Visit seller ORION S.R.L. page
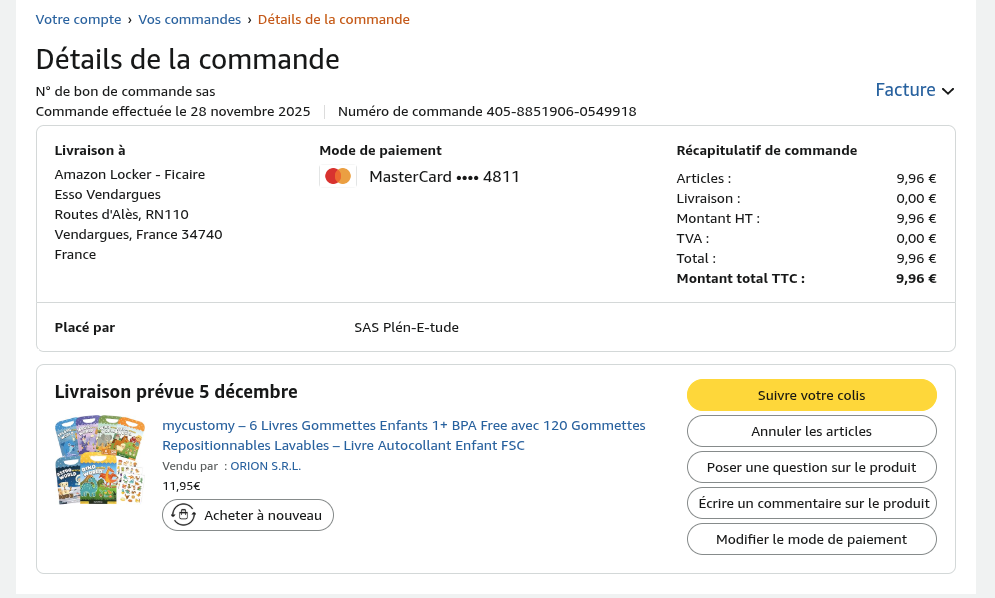995x598 pixels. click(x=265, y=466)
